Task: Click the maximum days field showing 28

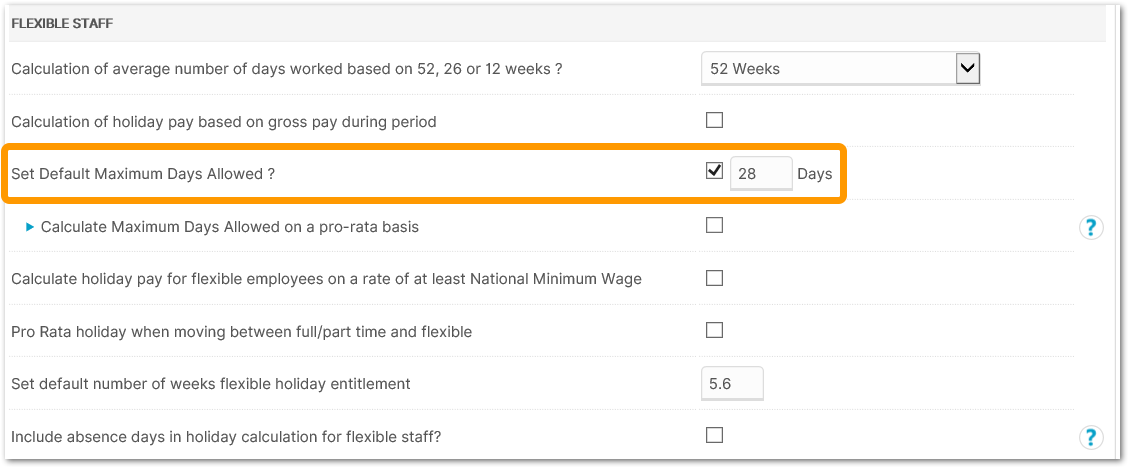Action: (x=760, y=174)
